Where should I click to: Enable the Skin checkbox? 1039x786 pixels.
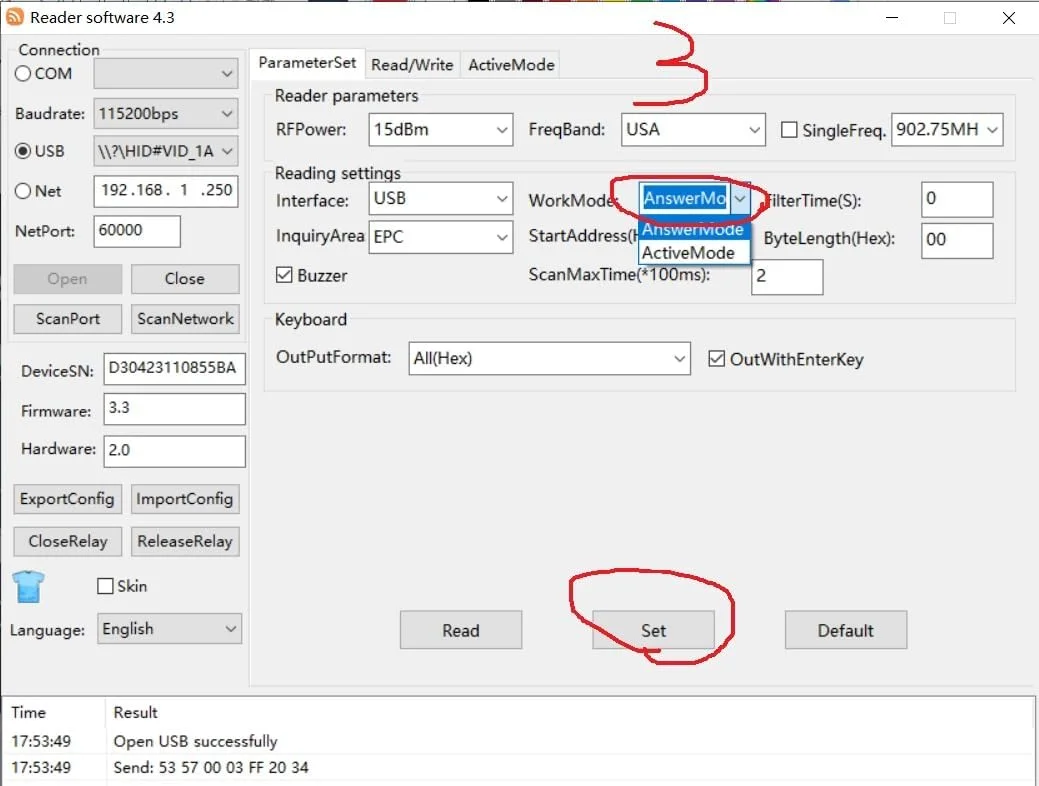(105, 586)
